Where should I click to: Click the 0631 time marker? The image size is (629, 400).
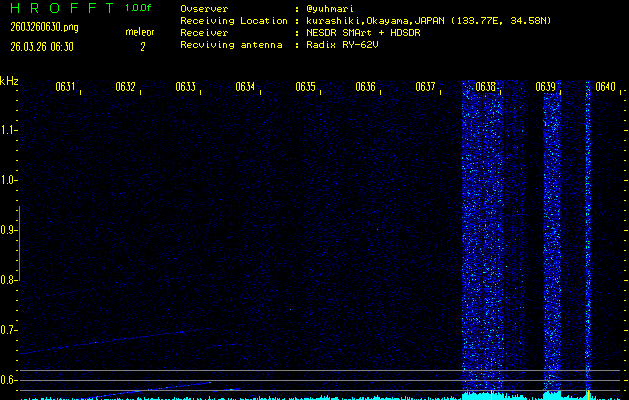(x=65, y=87)
